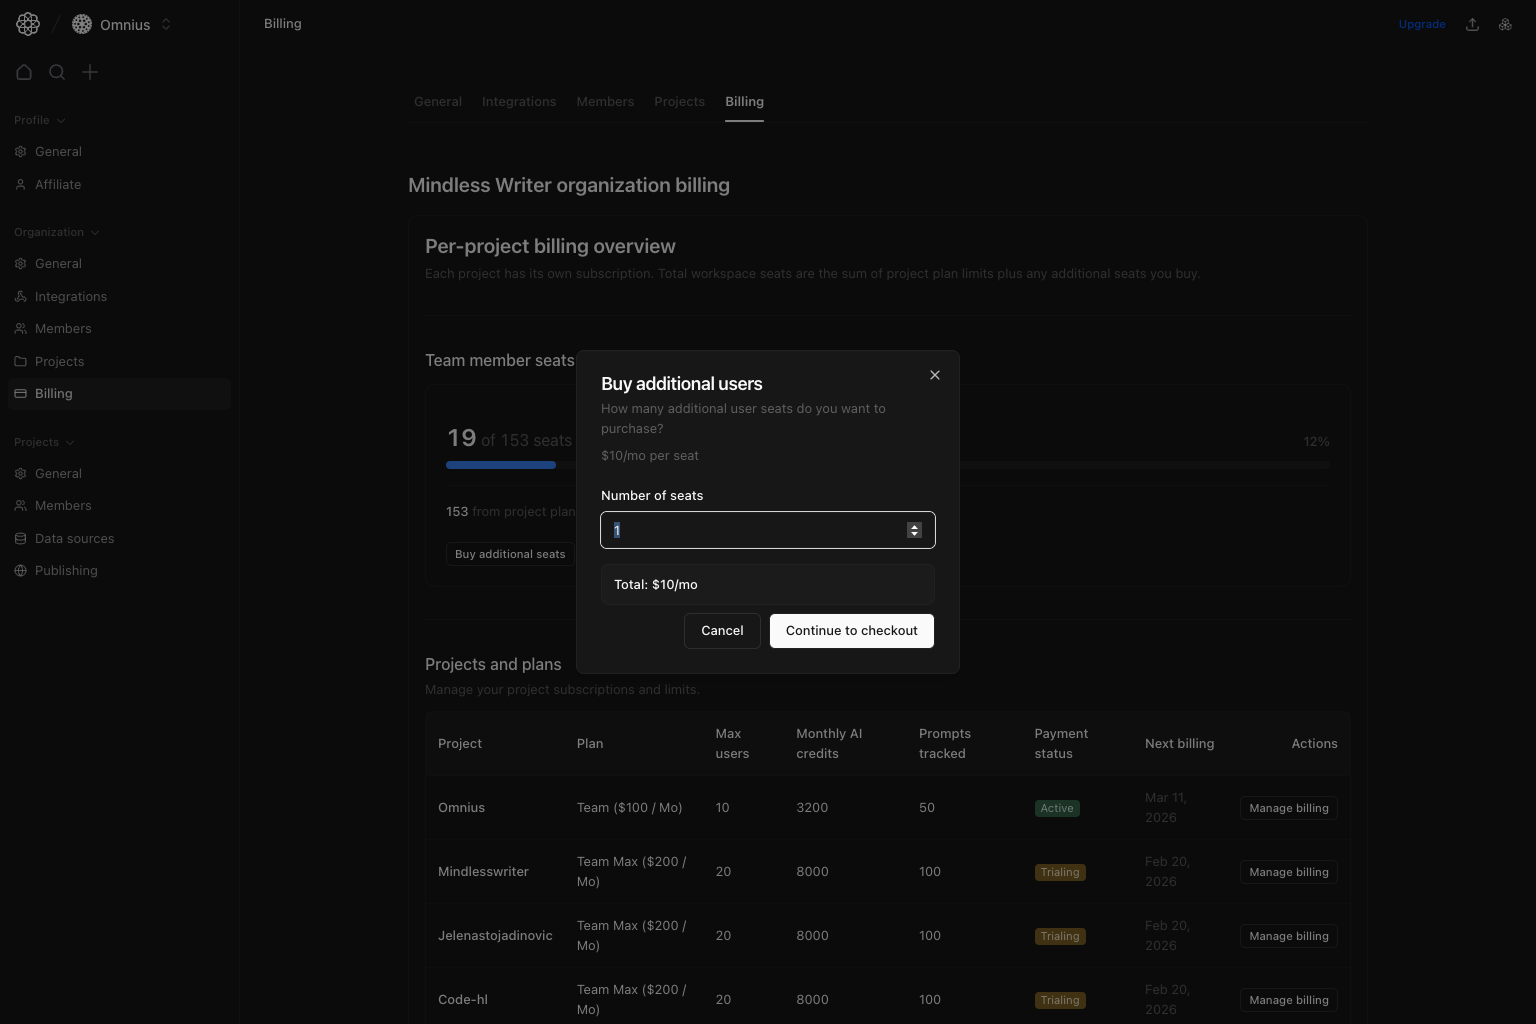The width and height of the screenshot is (1536, 1024).
Task: Click the share/export icon in top bar
Action: (1472, 23)
